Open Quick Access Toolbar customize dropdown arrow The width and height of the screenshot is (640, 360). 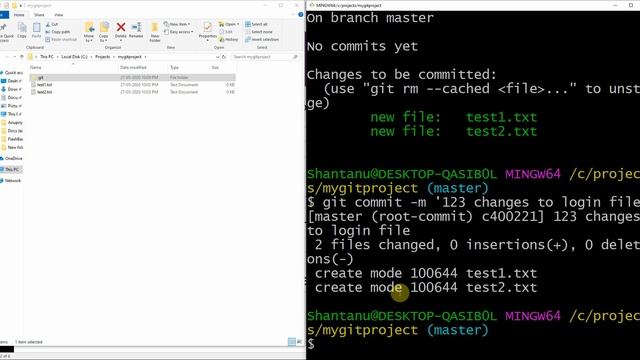pyautogui.click(x=21, y=6)
